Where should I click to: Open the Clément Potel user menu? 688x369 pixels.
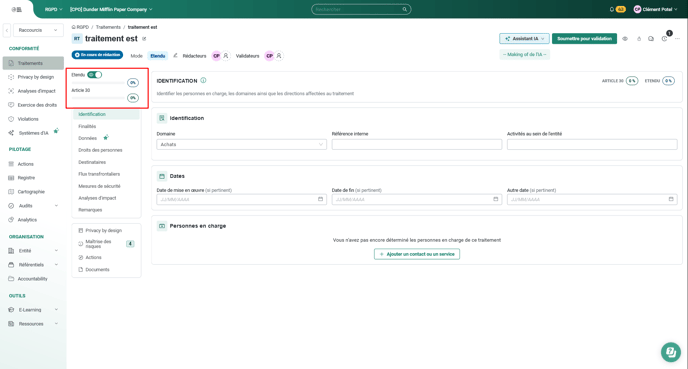coord(656,9)
